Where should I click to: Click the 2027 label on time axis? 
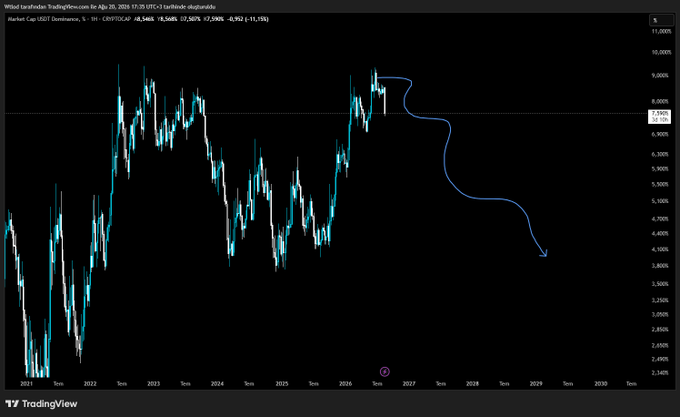point(409,384)
